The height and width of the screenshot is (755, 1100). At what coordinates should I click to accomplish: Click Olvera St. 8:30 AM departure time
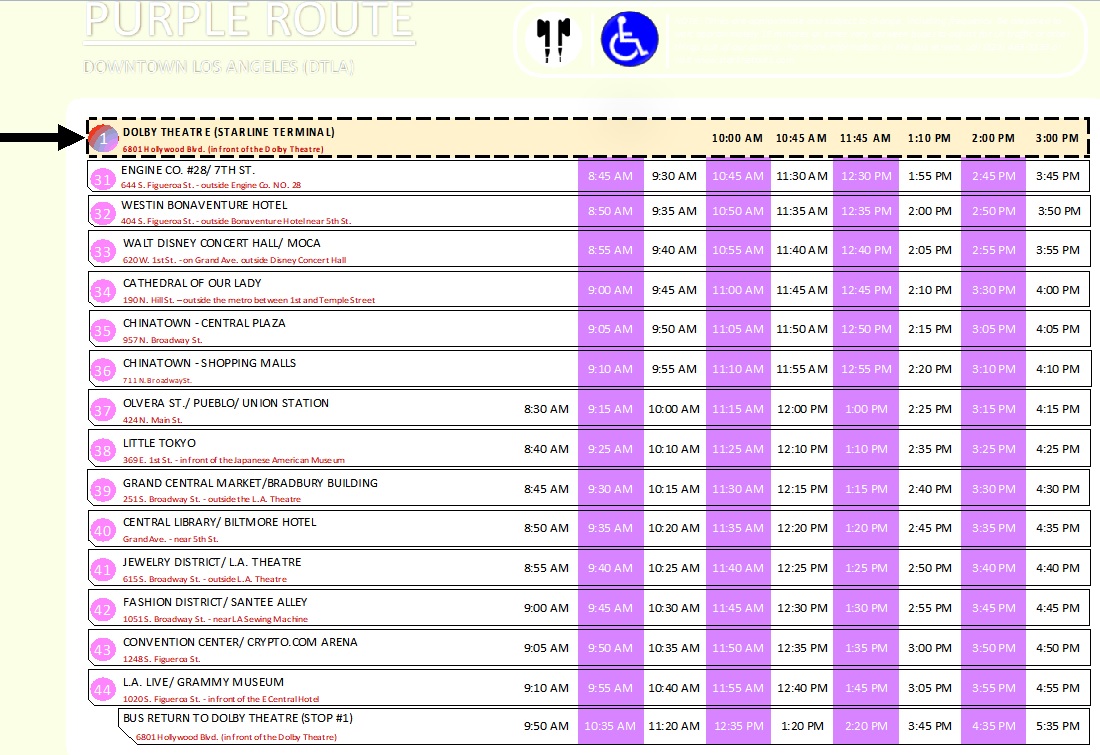[x=546, y=409]
